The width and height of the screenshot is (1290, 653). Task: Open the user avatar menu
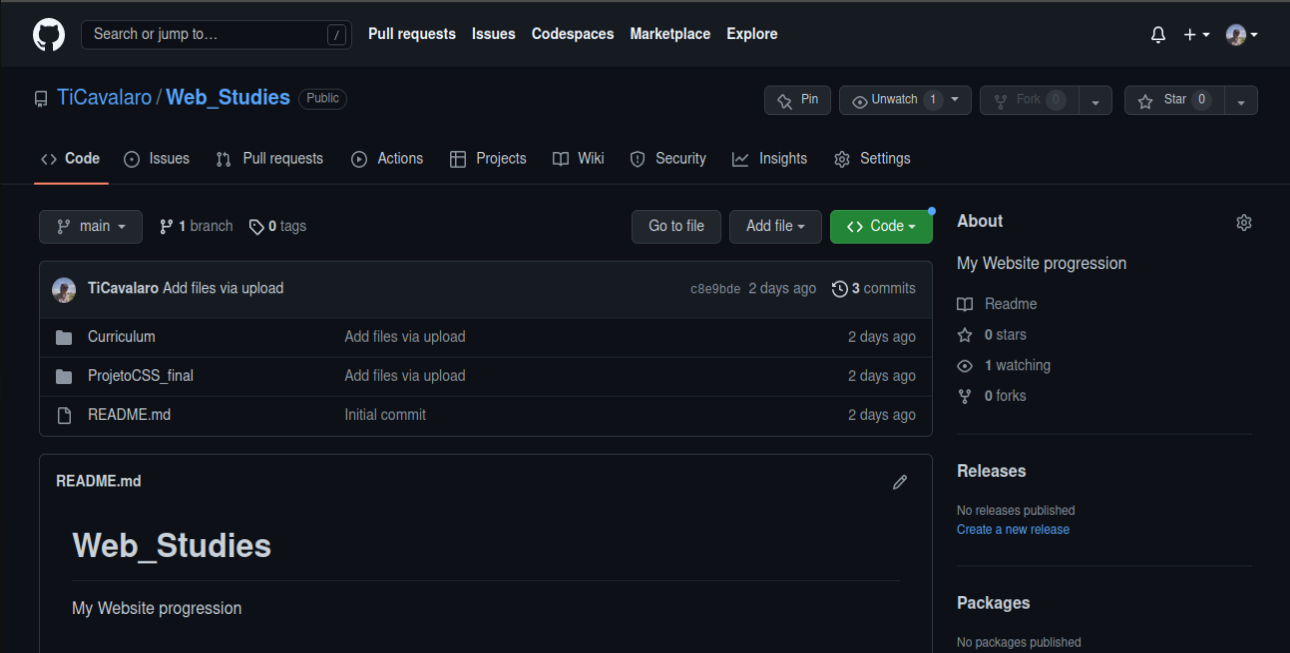point(1241,34)
